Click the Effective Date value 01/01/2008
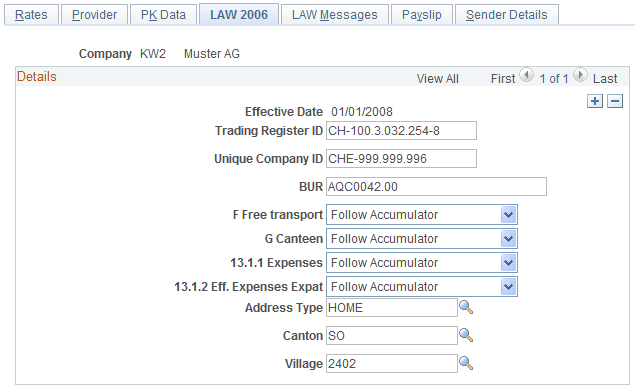 [362, 112]
